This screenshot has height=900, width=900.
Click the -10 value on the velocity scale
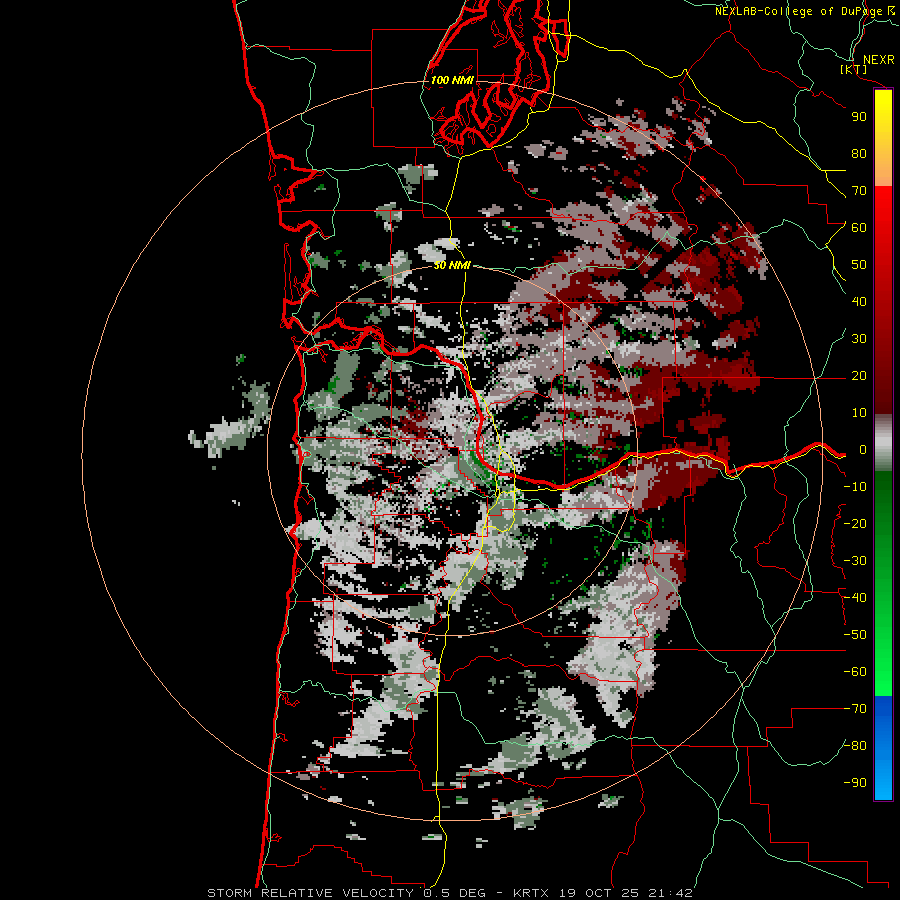click(855, 487)
